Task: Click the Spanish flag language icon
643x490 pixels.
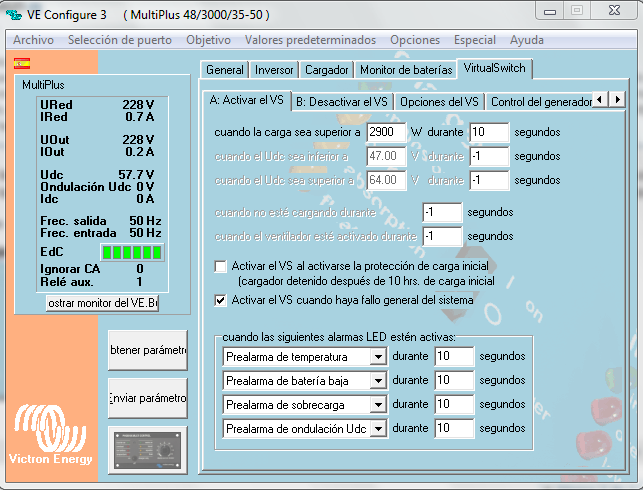Action: coord(22,64)
